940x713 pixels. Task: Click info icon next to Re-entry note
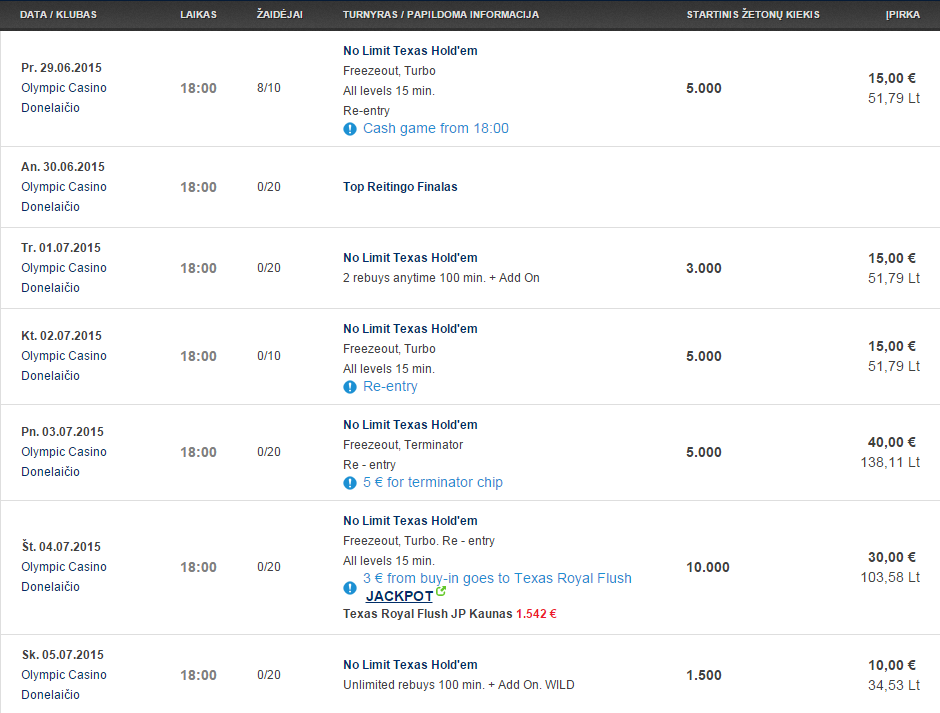coord(350,387)
